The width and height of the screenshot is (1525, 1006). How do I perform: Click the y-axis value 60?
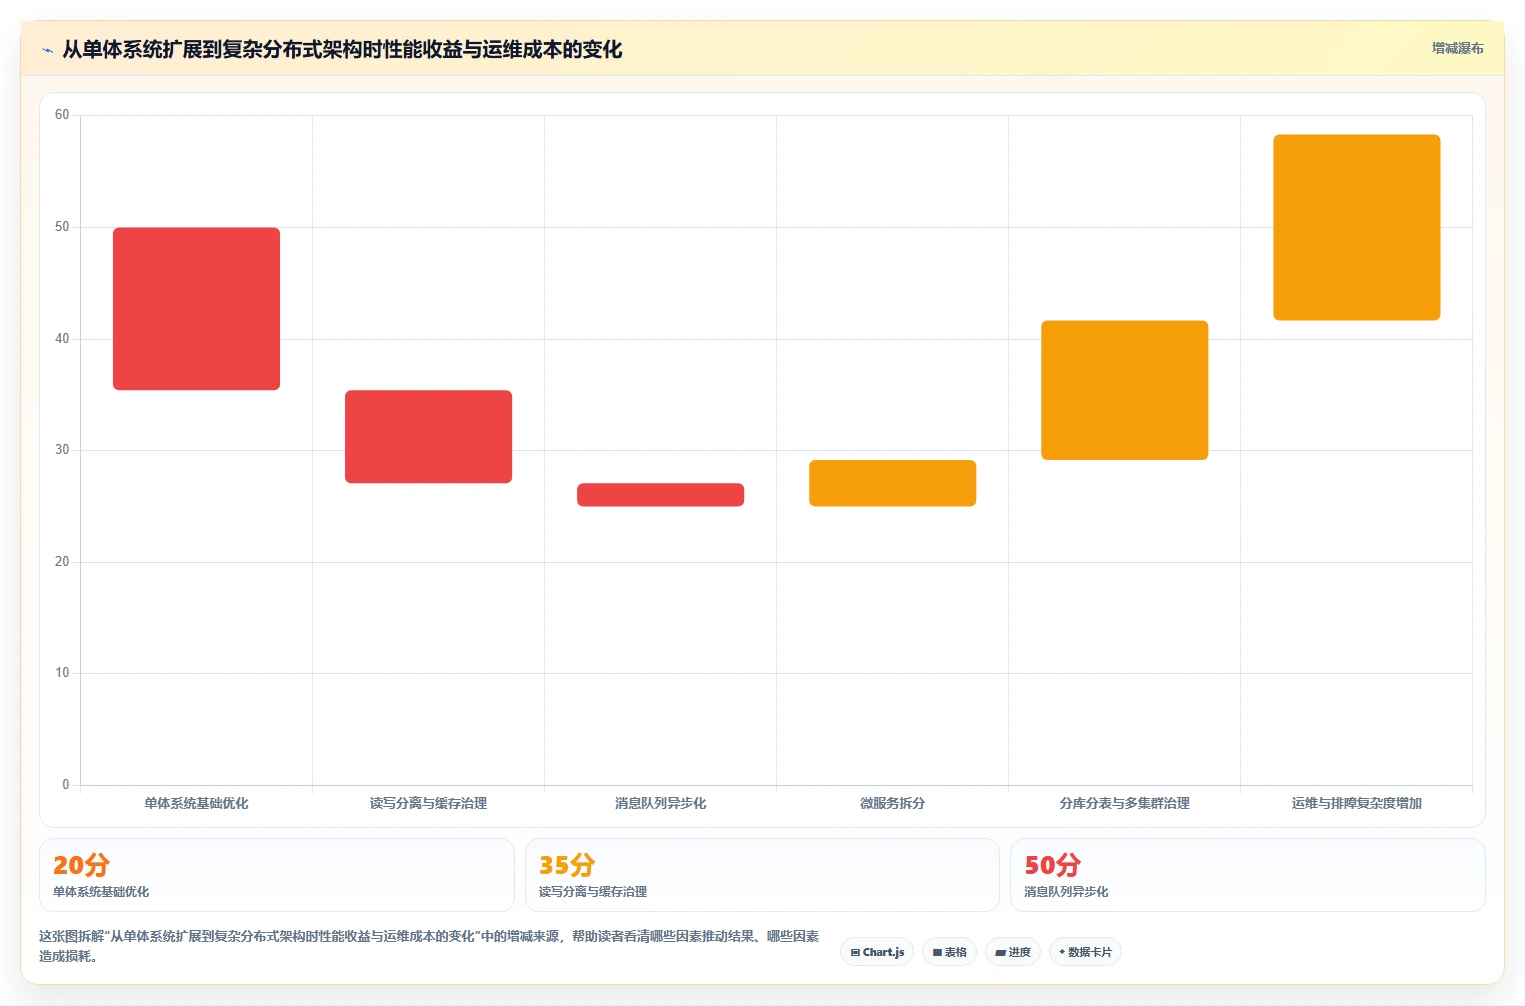click(x=62, y=115)
